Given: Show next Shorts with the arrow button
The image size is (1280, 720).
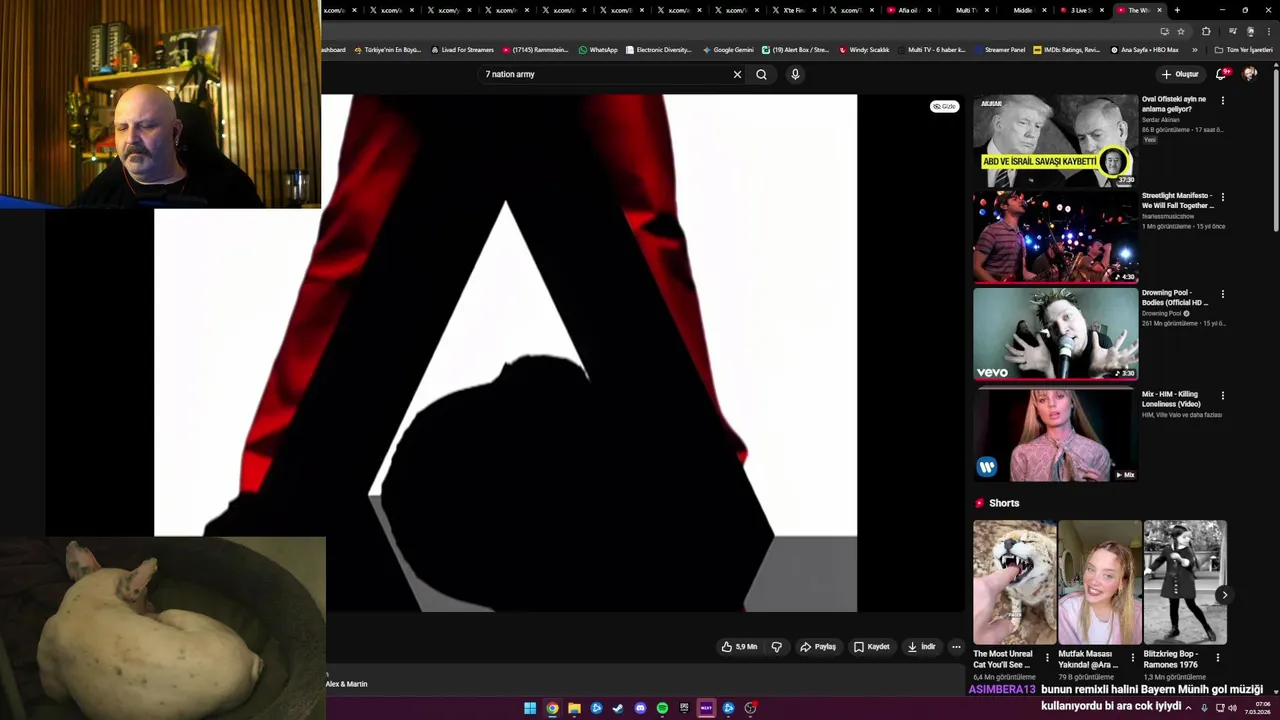Looking at the screenshot, I should pos(1224,595).
